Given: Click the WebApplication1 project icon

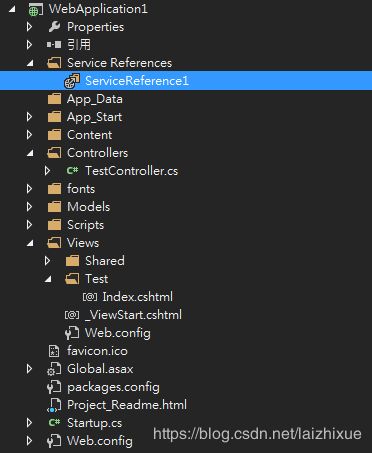Looking at the screenshot, I should 35,9.
